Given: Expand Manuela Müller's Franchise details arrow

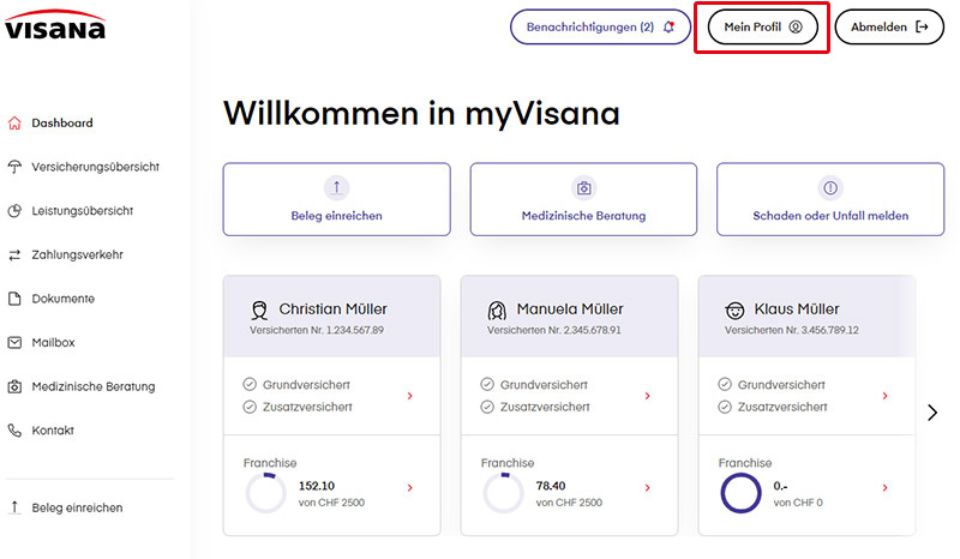Looking at the screenshot, I should (648, 488).
